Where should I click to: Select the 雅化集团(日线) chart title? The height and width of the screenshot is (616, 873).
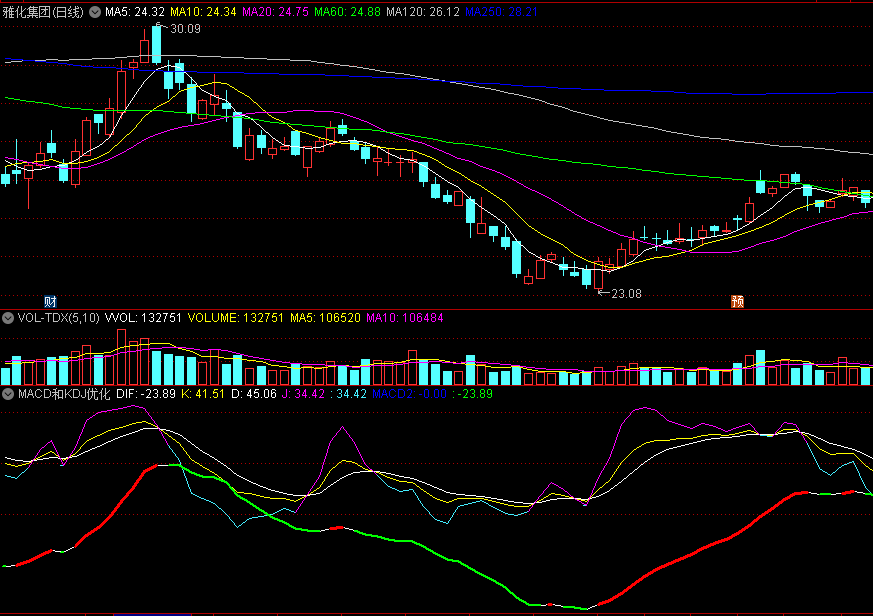[43, 12]
